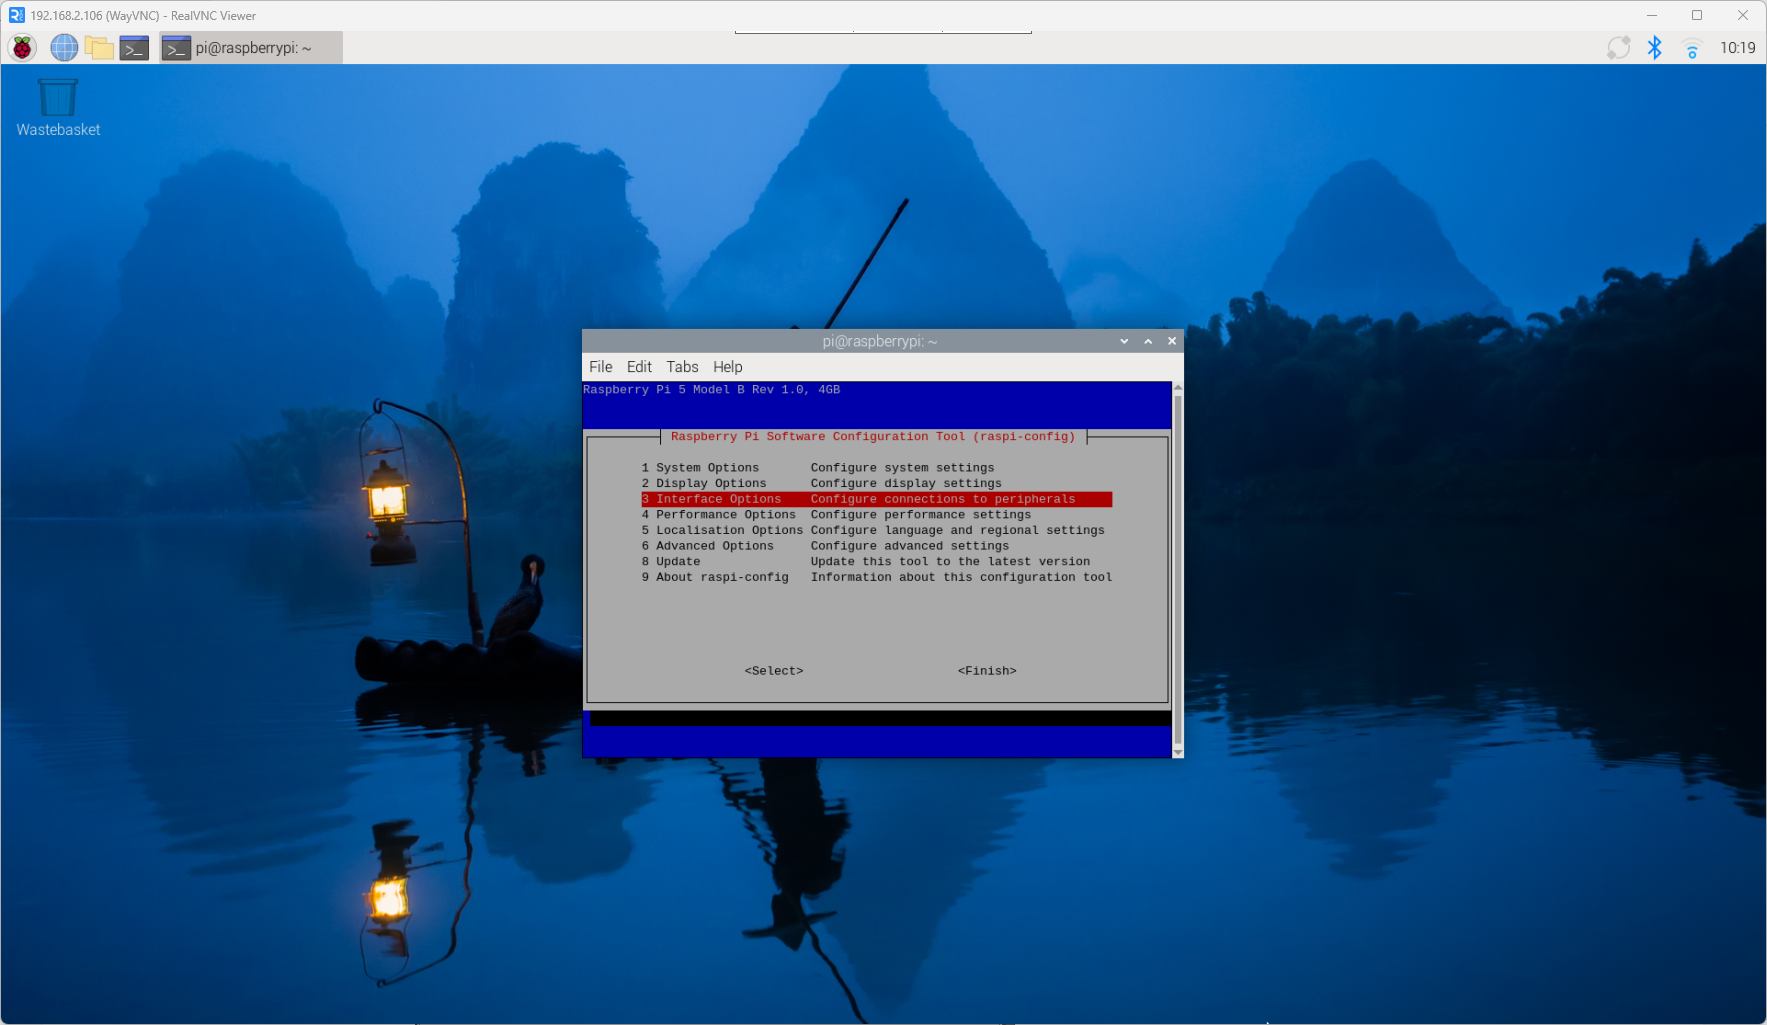Image resolution: width=1767 pixels, height=1025 pixels.
Task: Launch the web browser globe icon
Action: (x=64, y=47)
